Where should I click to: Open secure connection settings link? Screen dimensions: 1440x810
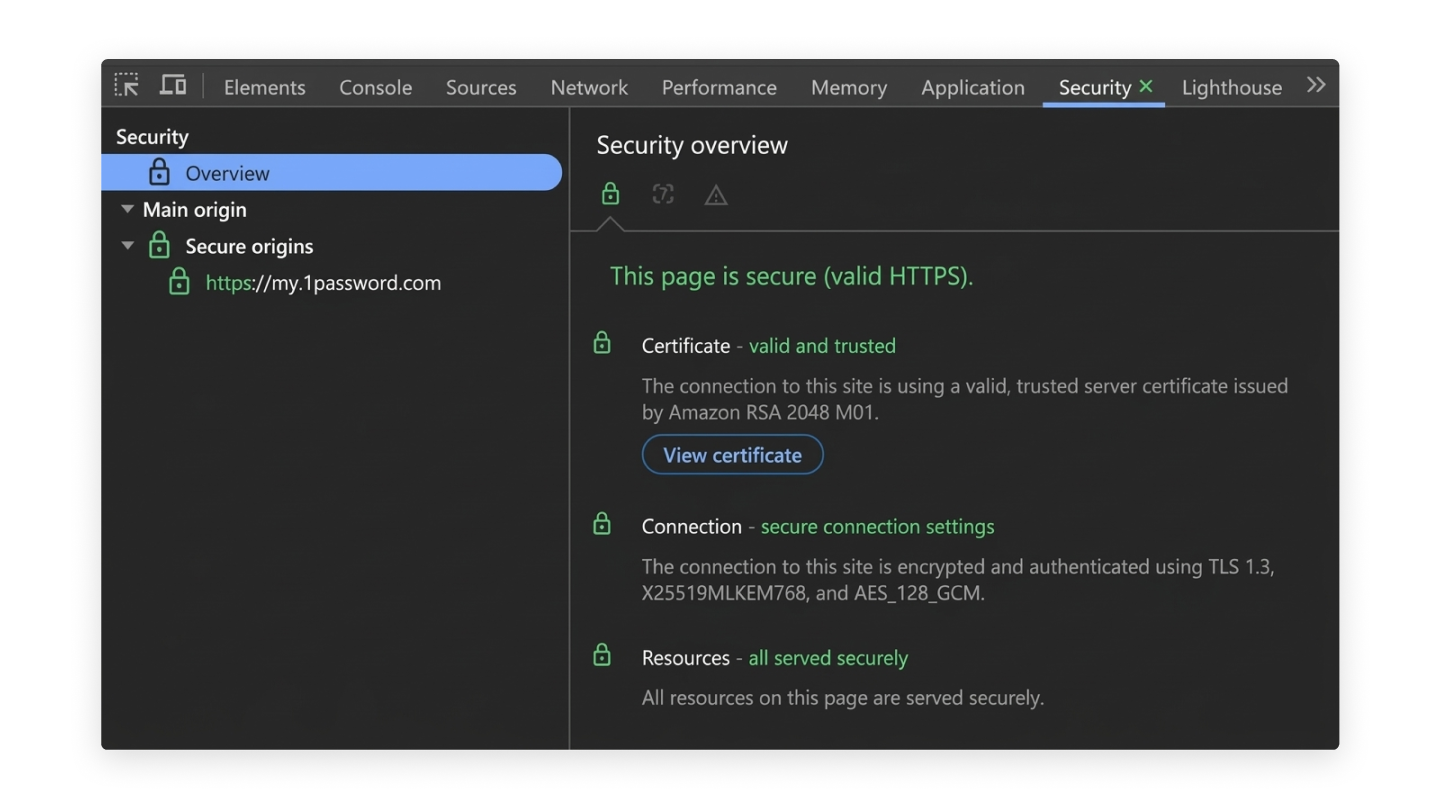pyautogui.click(x=877, y=526)
